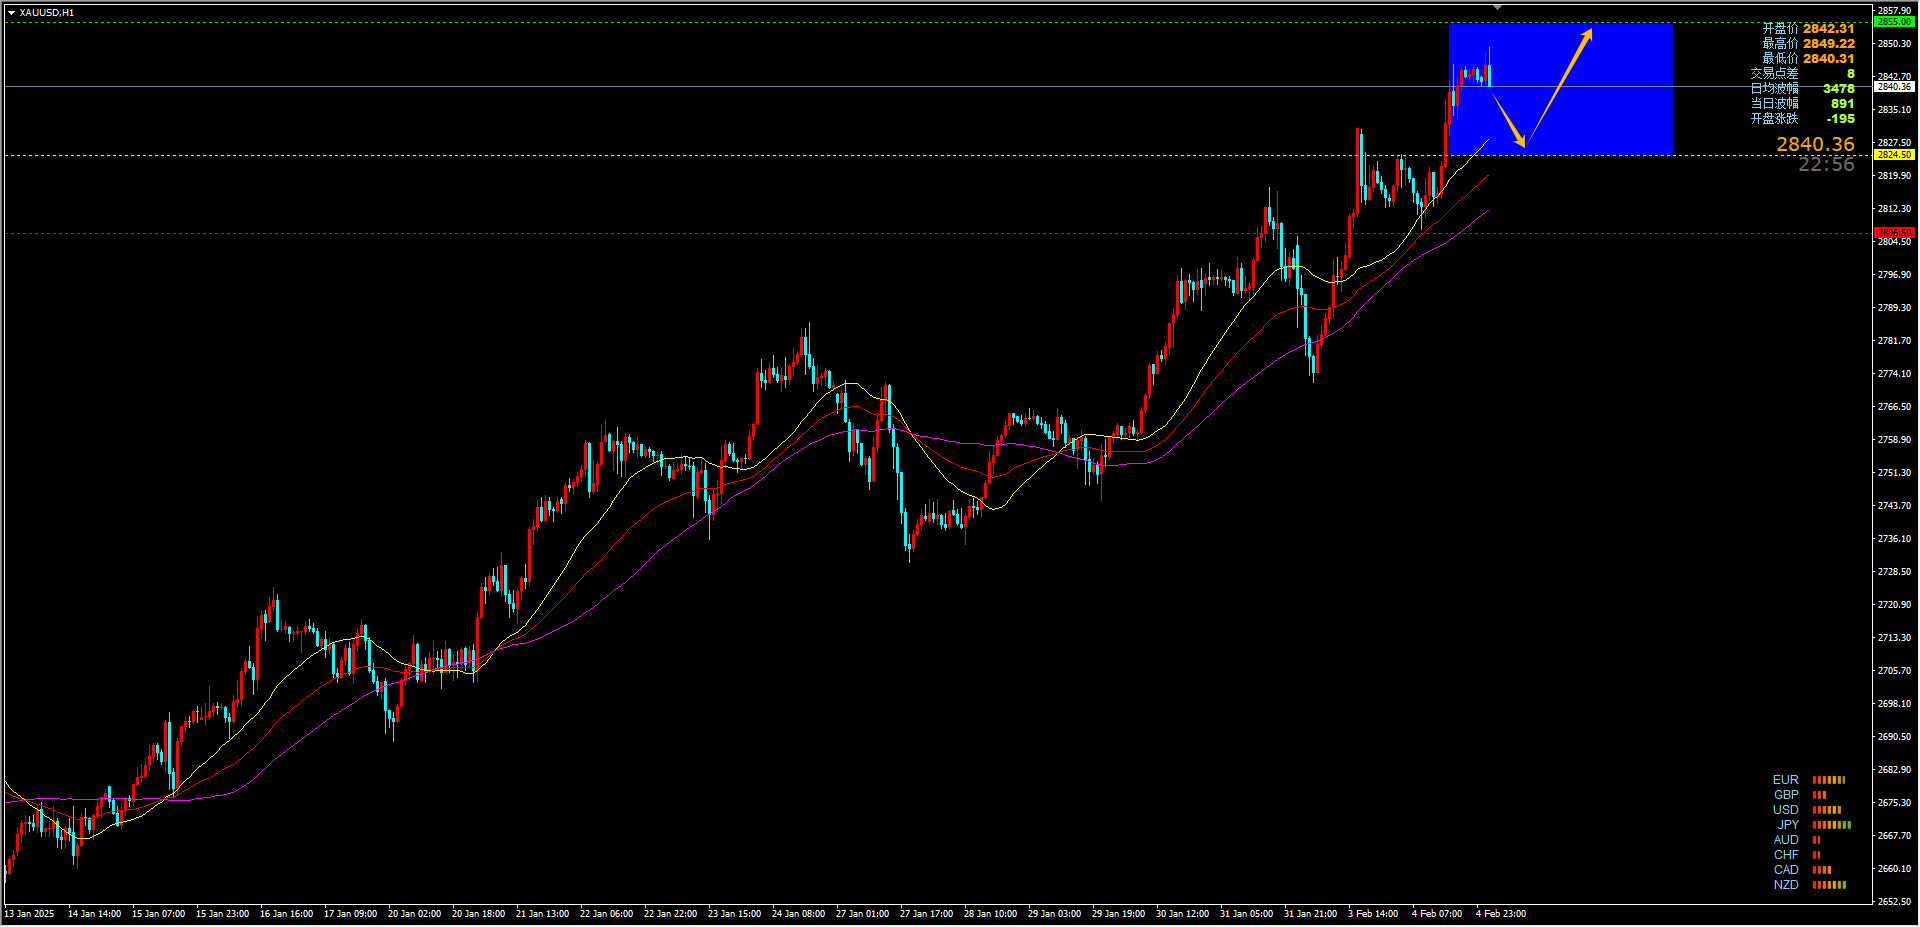Click the 24 Jan 08:00 time label
This screenshot has height=927, width=1920.
pos(798,914)
